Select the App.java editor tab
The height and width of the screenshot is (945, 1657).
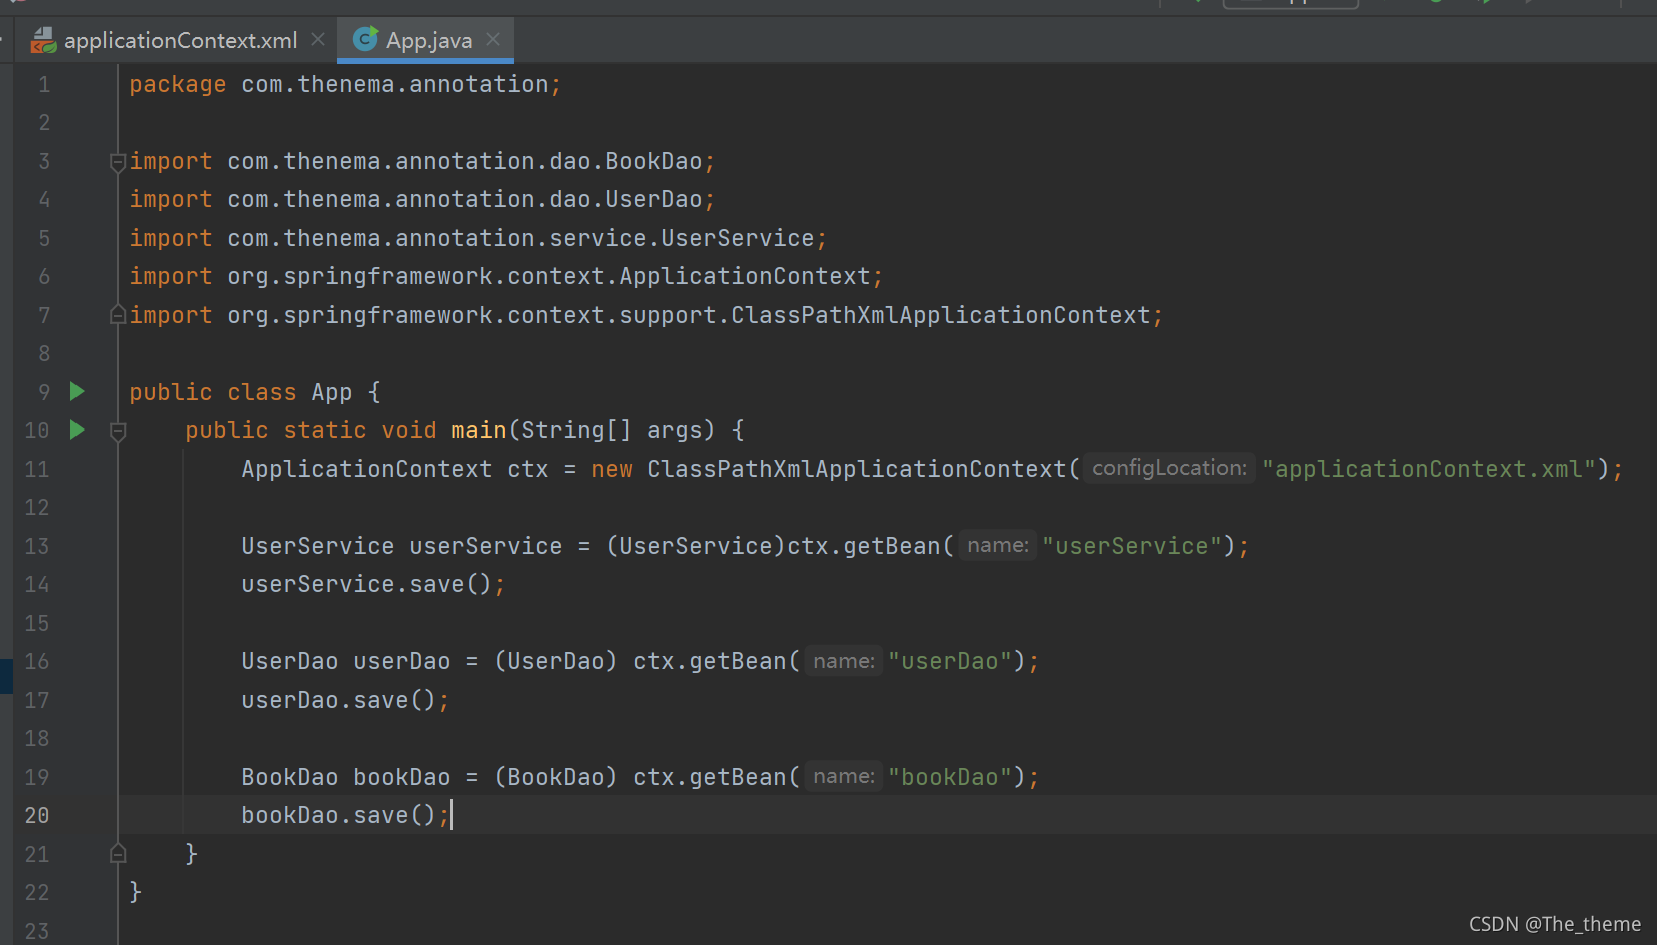[427, 40]
